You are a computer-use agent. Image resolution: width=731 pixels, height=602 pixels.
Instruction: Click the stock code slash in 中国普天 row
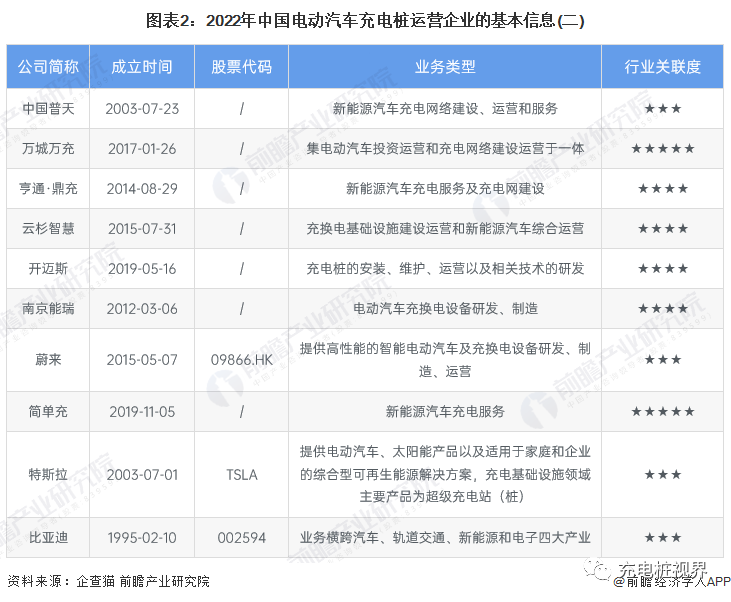coord(241,109)
